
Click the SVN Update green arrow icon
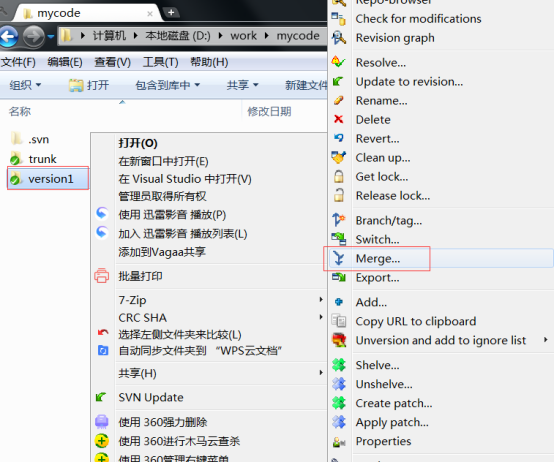101,397
